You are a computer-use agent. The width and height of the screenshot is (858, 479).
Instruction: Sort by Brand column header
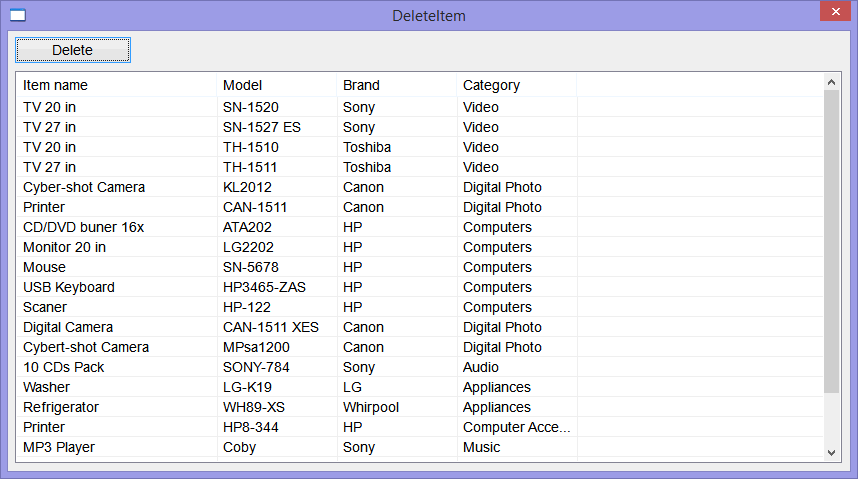(396, 85)
